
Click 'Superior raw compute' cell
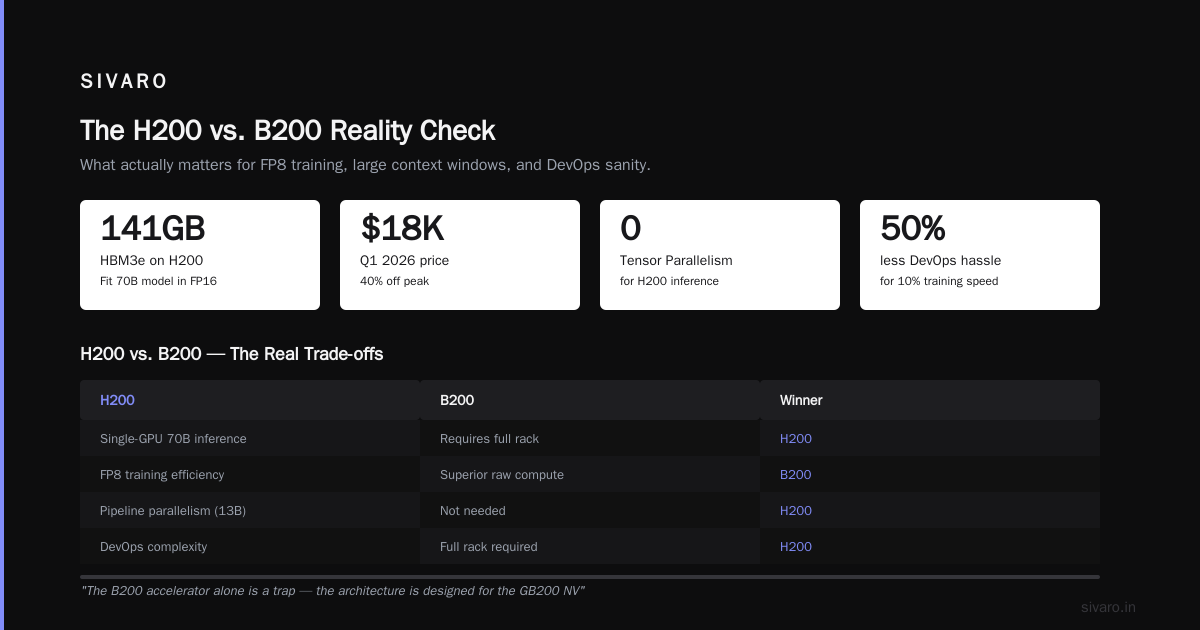(502, 474)
